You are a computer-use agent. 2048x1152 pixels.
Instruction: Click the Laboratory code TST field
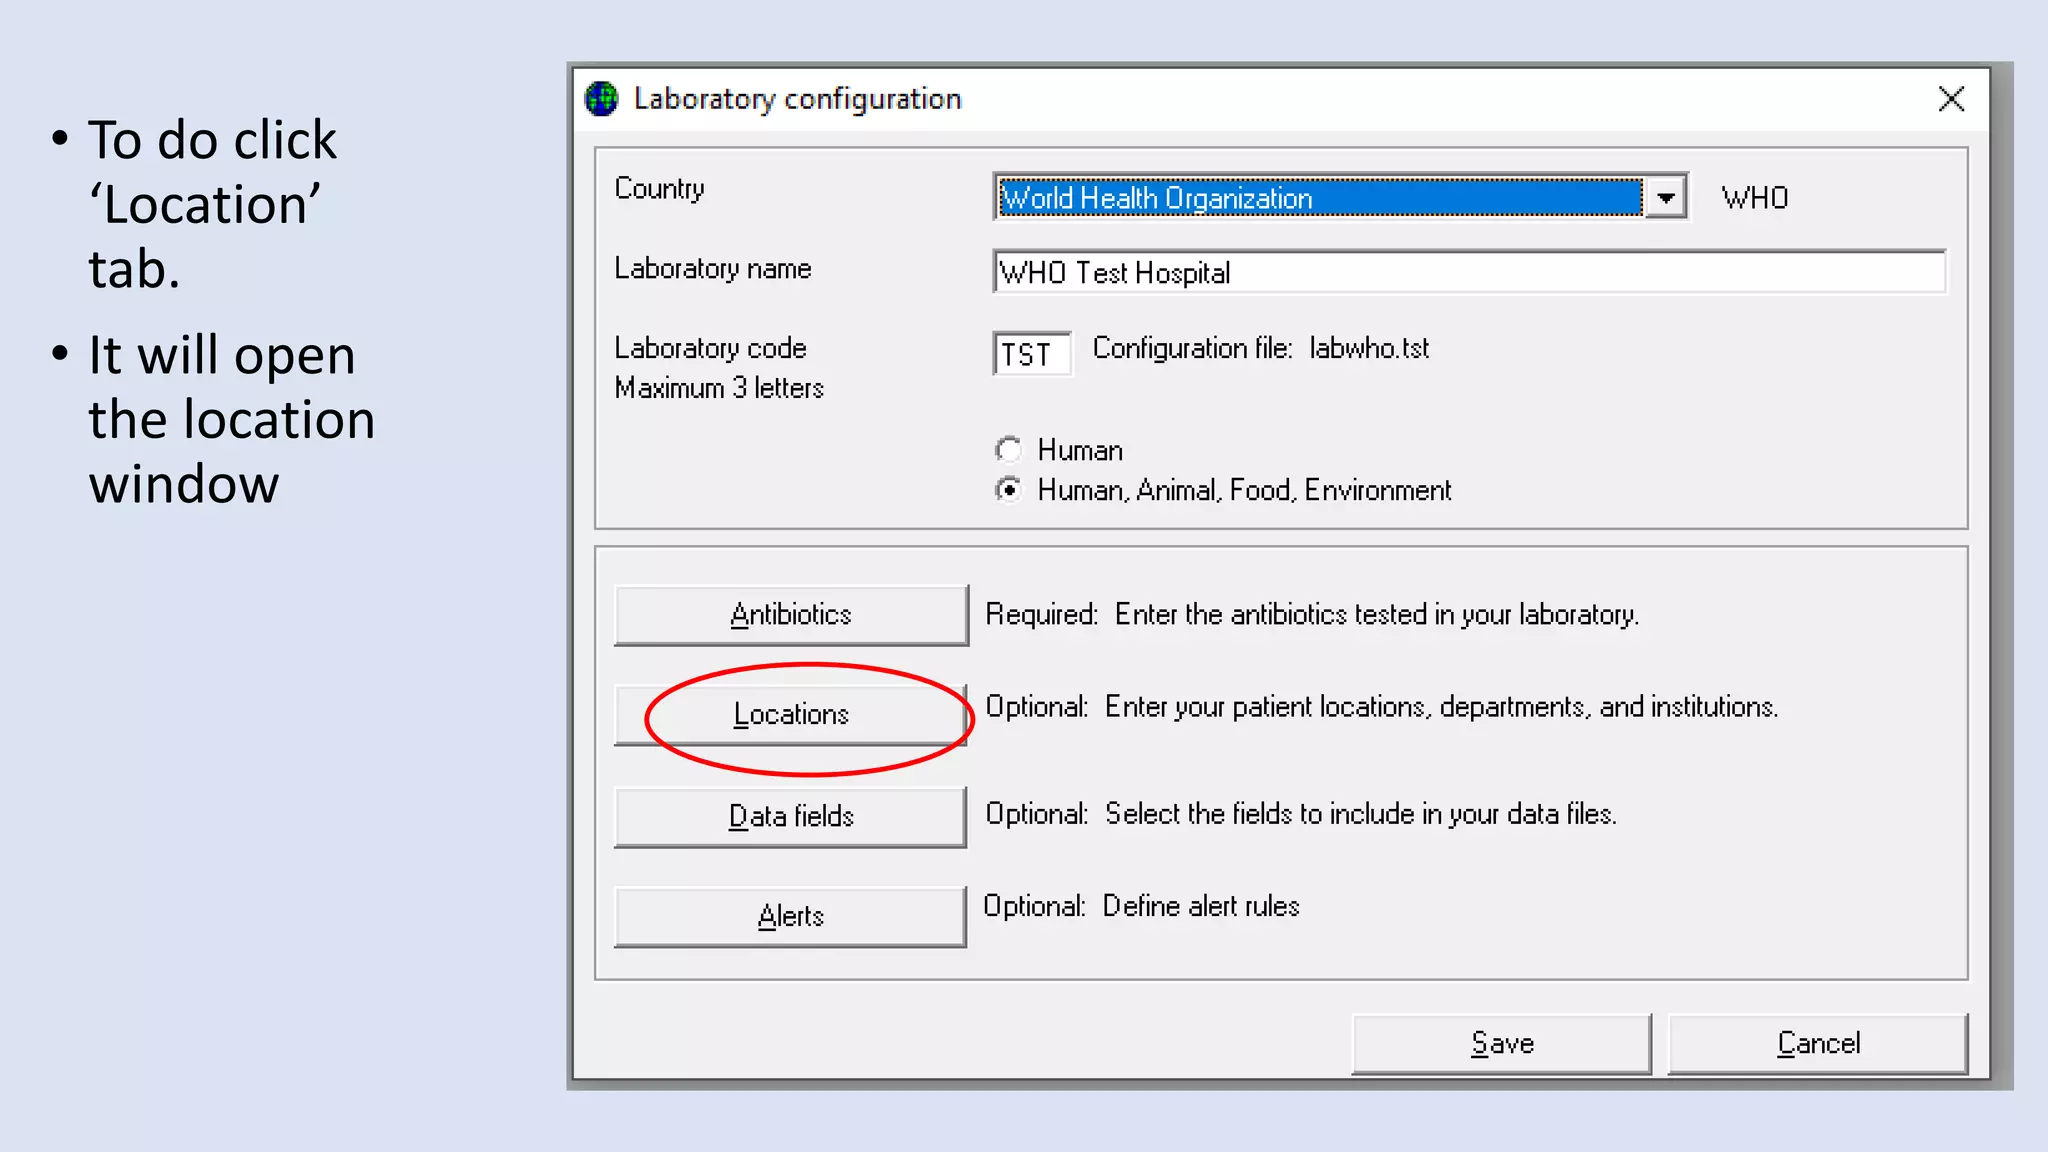pyautogui.click(x=1031, y=354)
